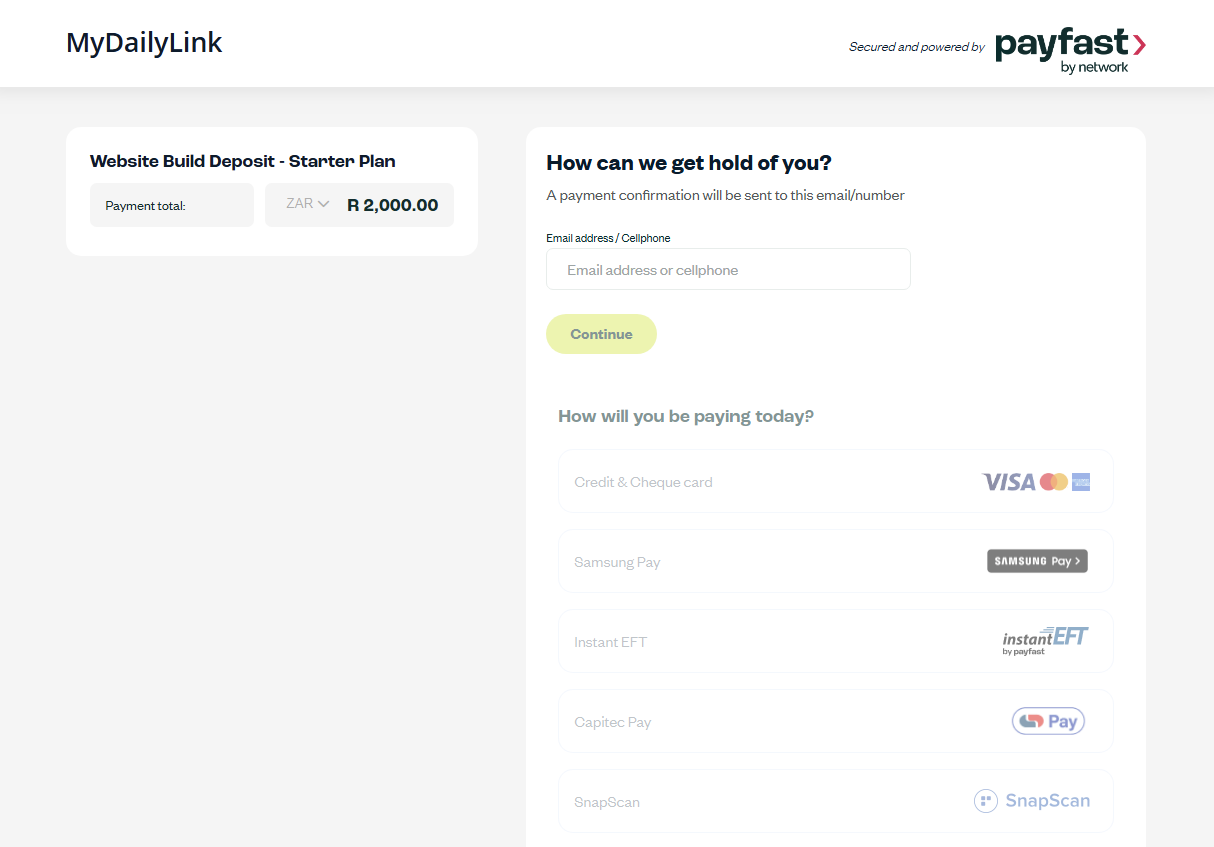The height and width of the screenshot is (847, 1214).
Task: Click the R 2,000.00 payment total amount
Action: tap(392, 205)
